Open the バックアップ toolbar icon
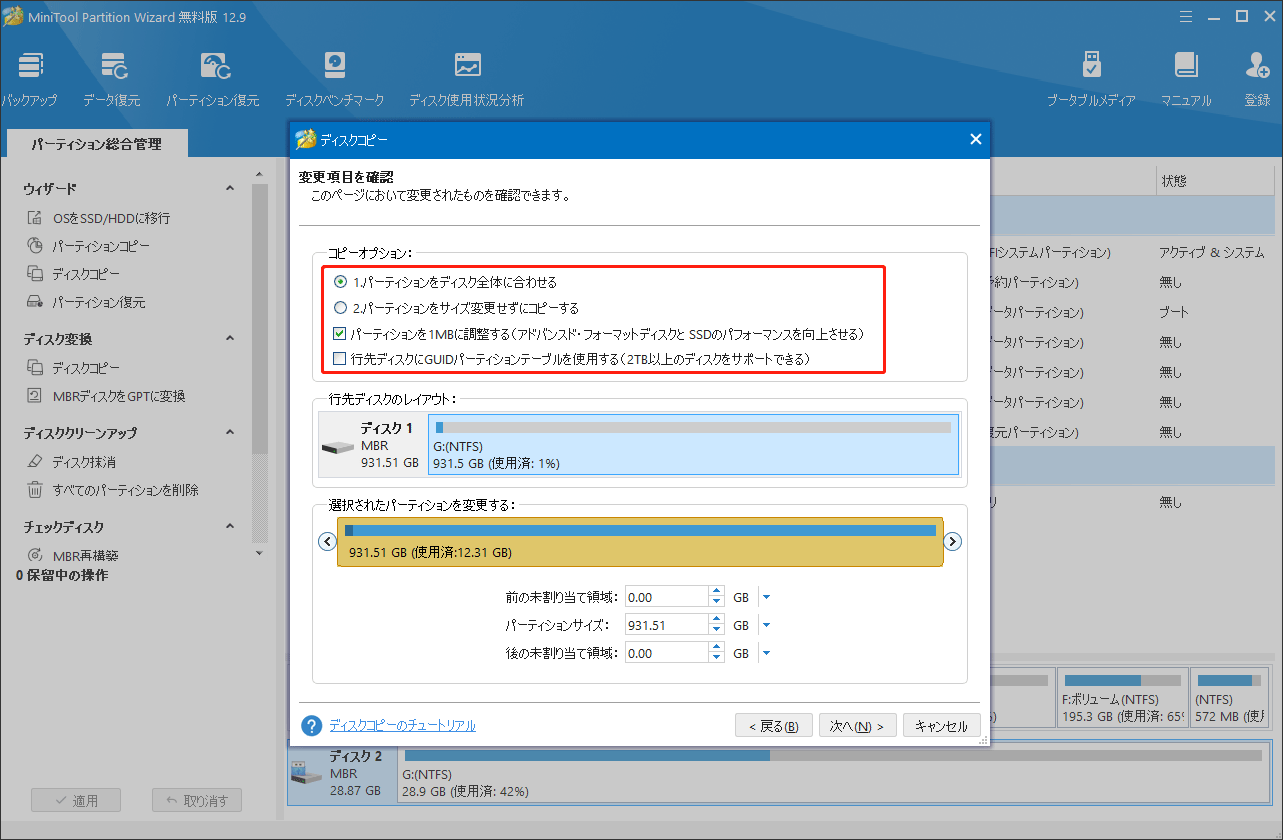Screen dimensions: 1283x840 tap(29, 79)
